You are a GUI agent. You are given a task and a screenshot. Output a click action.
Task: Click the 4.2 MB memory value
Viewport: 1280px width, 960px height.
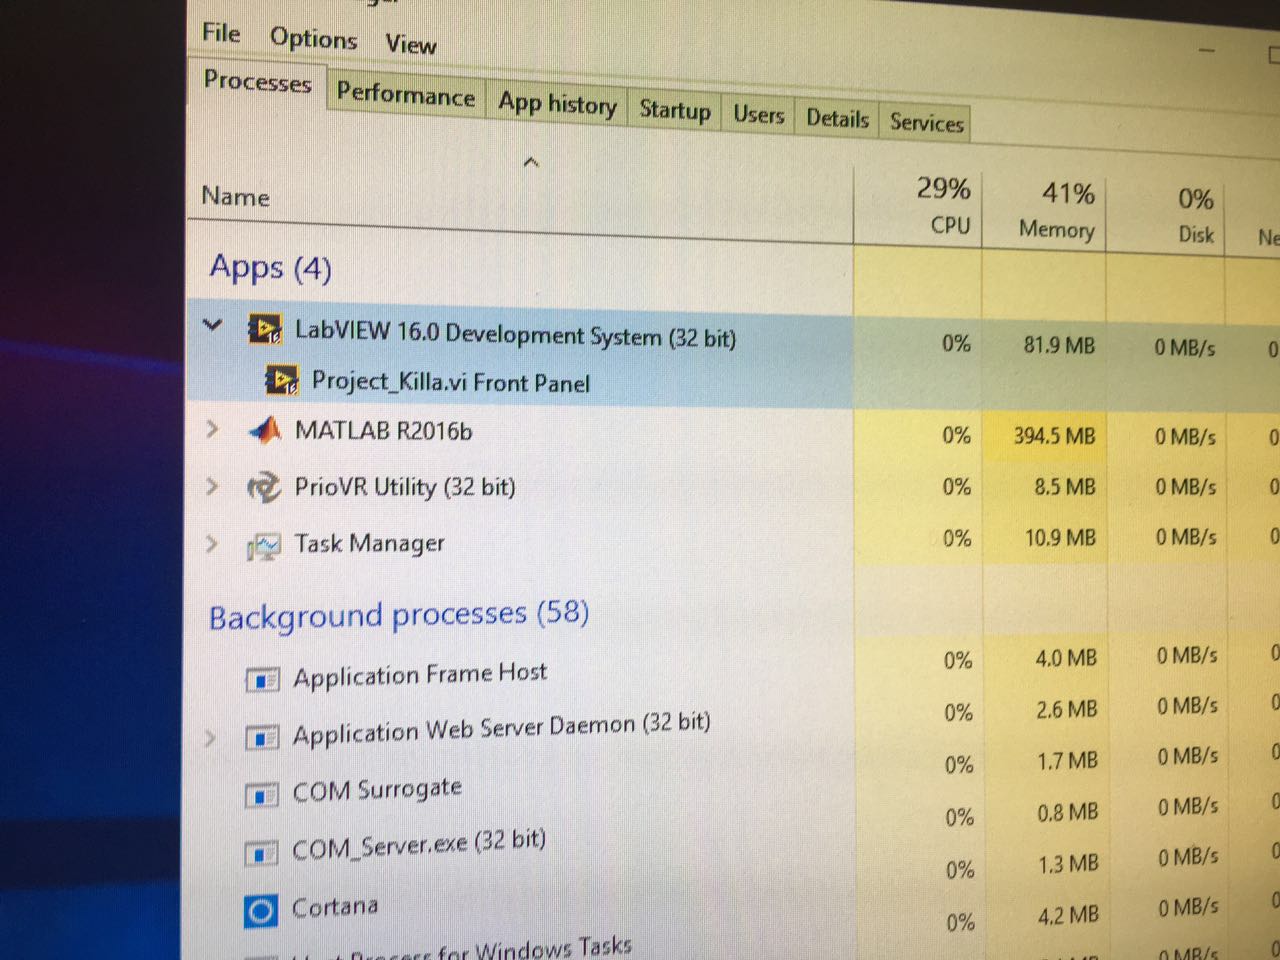coord(1068,914)
